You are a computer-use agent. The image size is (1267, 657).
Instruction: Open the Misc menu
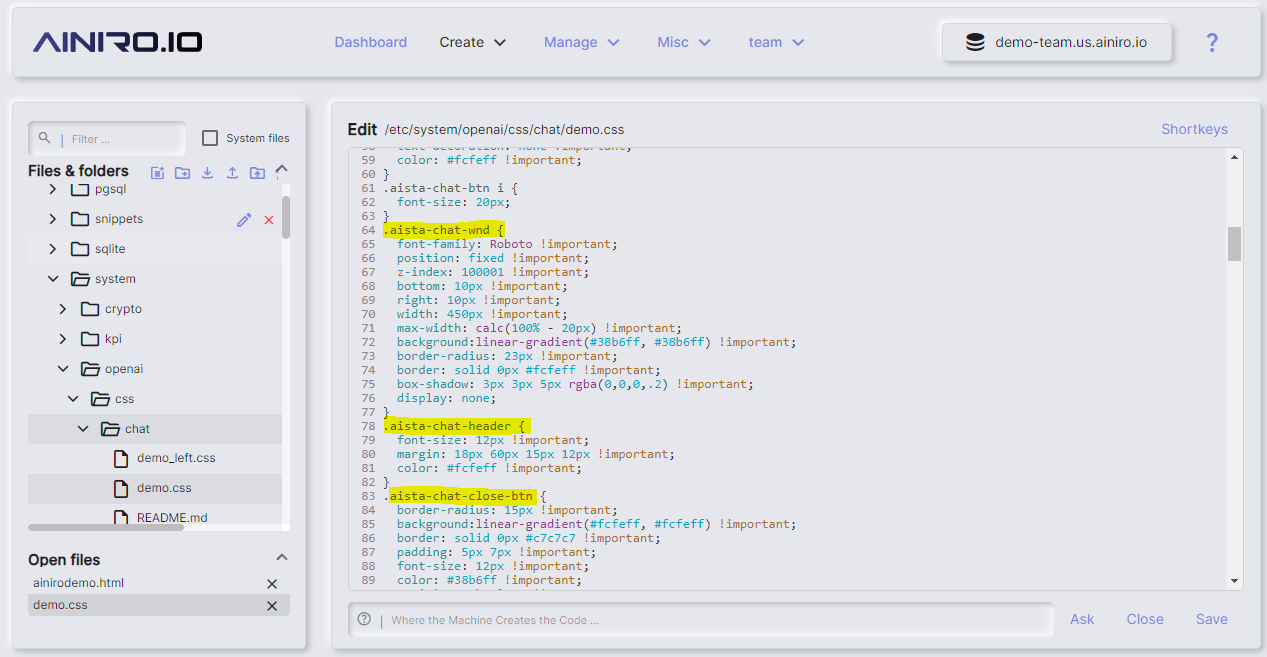point(684,42)
